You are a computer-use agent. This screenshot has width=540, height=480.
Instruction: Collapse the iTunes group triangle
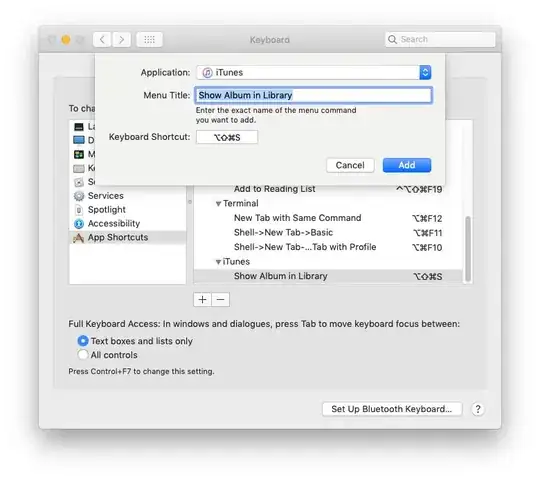point(218,262)
